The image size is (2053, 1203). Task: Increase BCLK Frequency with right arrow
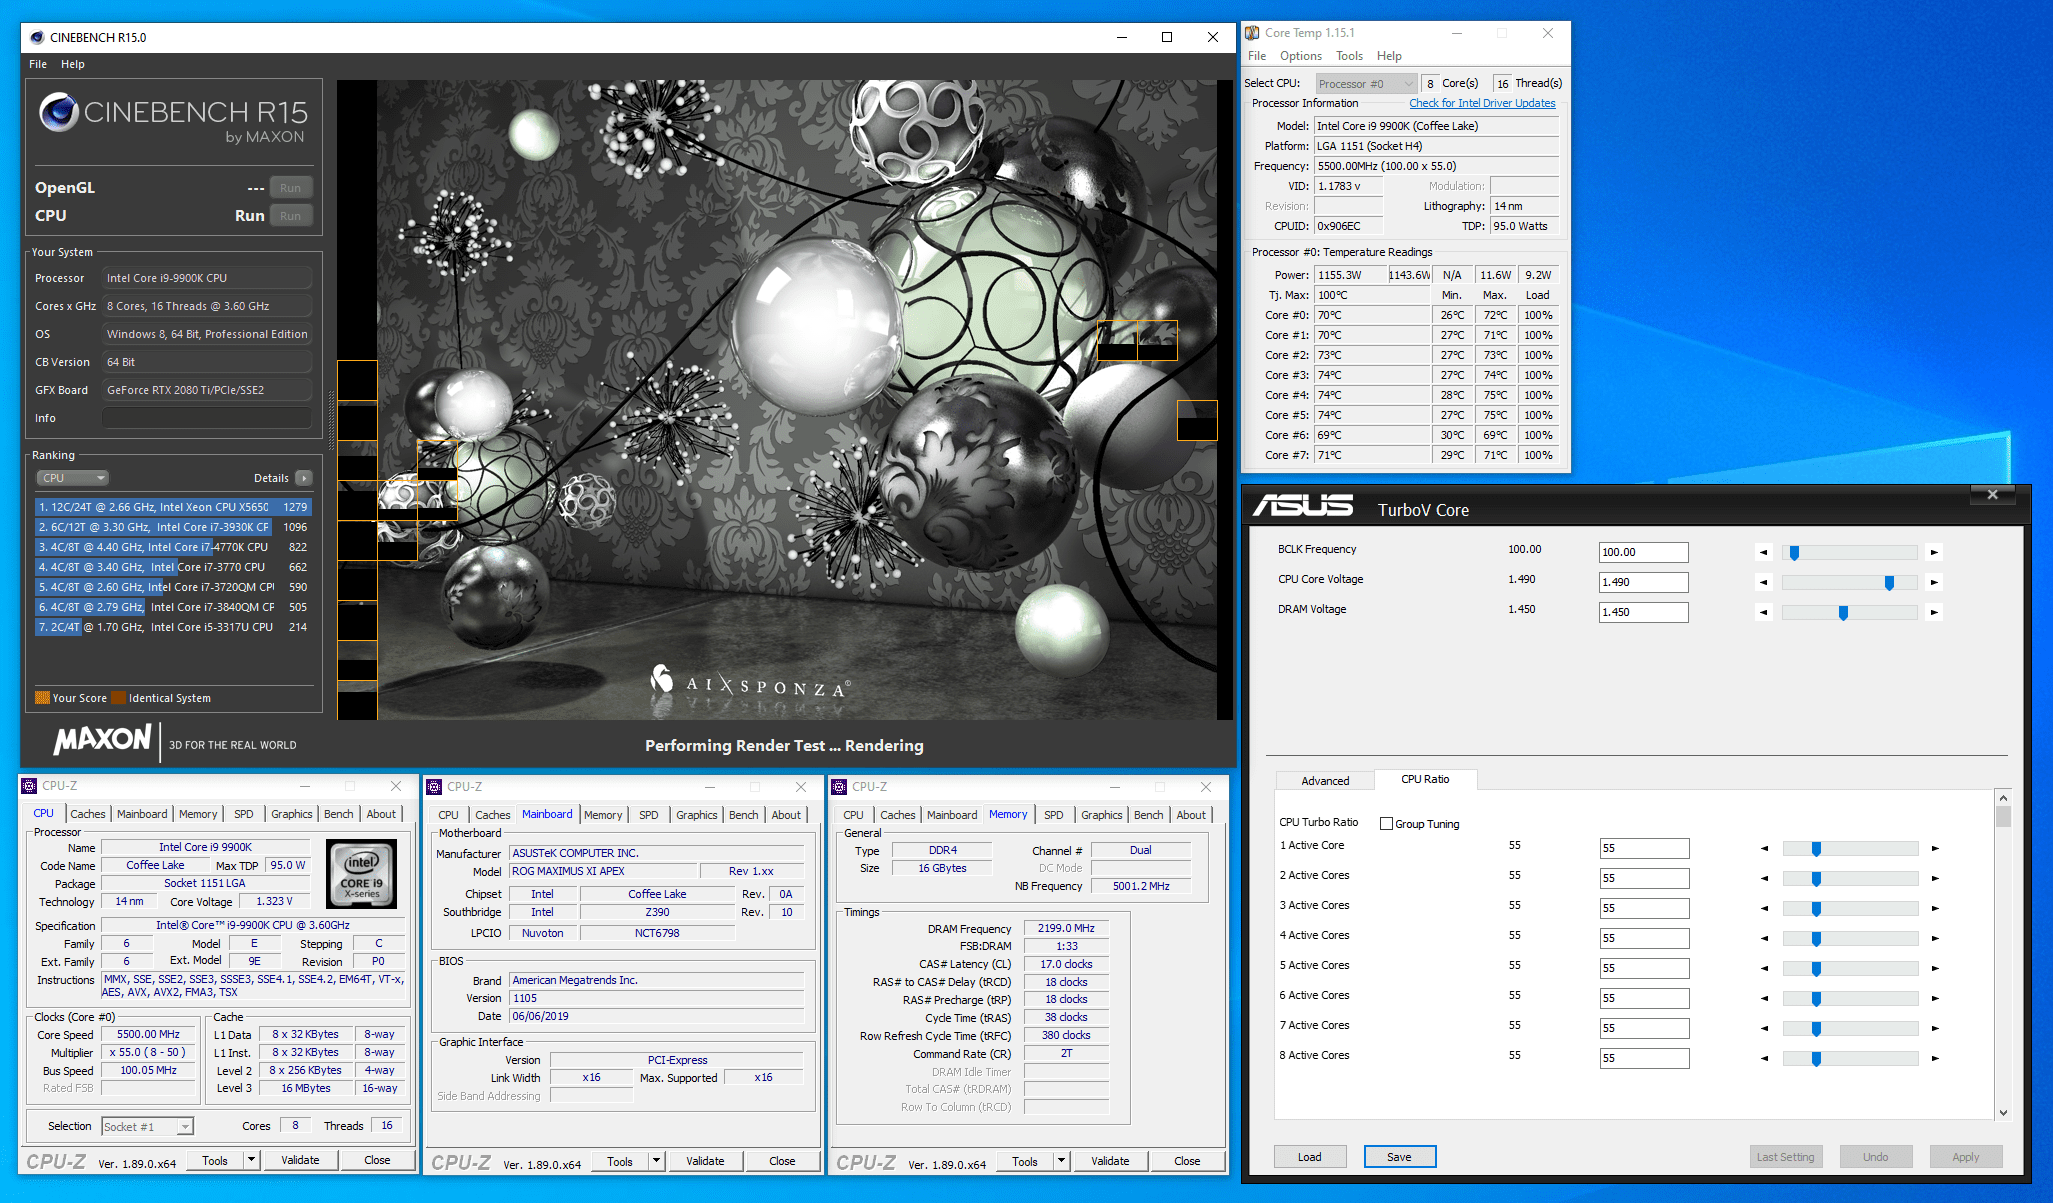(x=1934, y=552)
